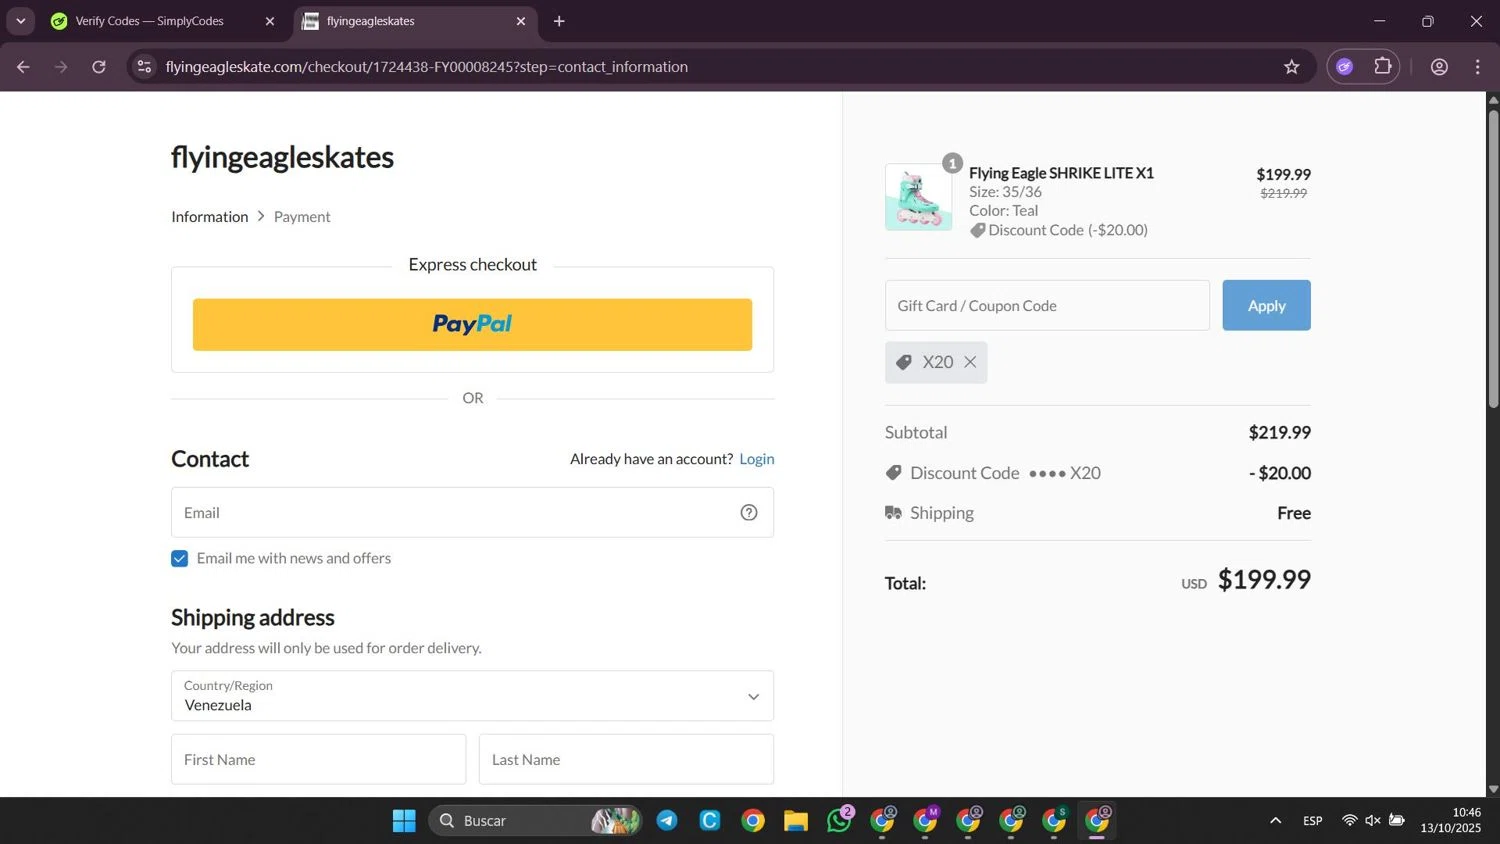1500x844 pixels.
Task: Click the SHRIKE LITE X1 product thumbnail
Action: coord(918,197)
